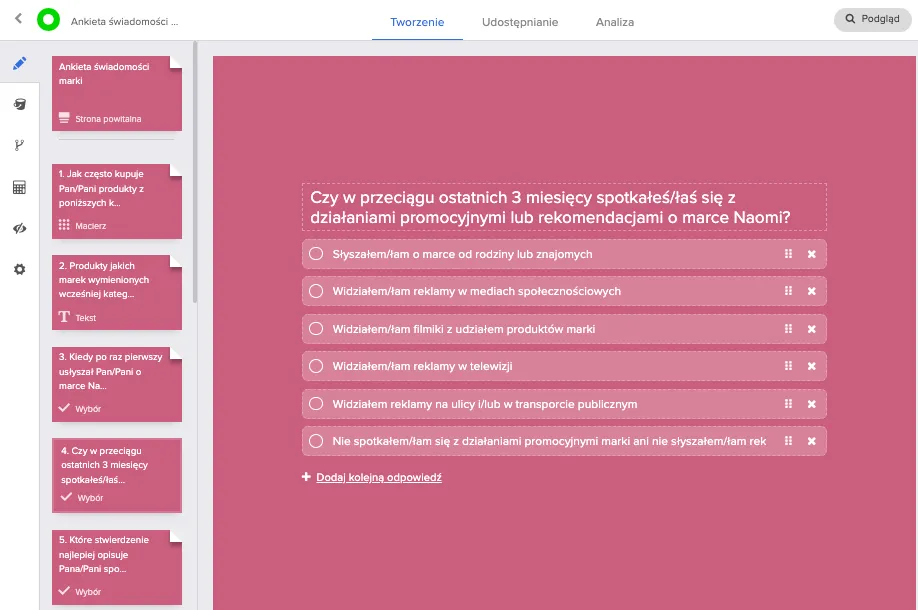Open question 1 'Jak często kupuje' card

point(117,201)
